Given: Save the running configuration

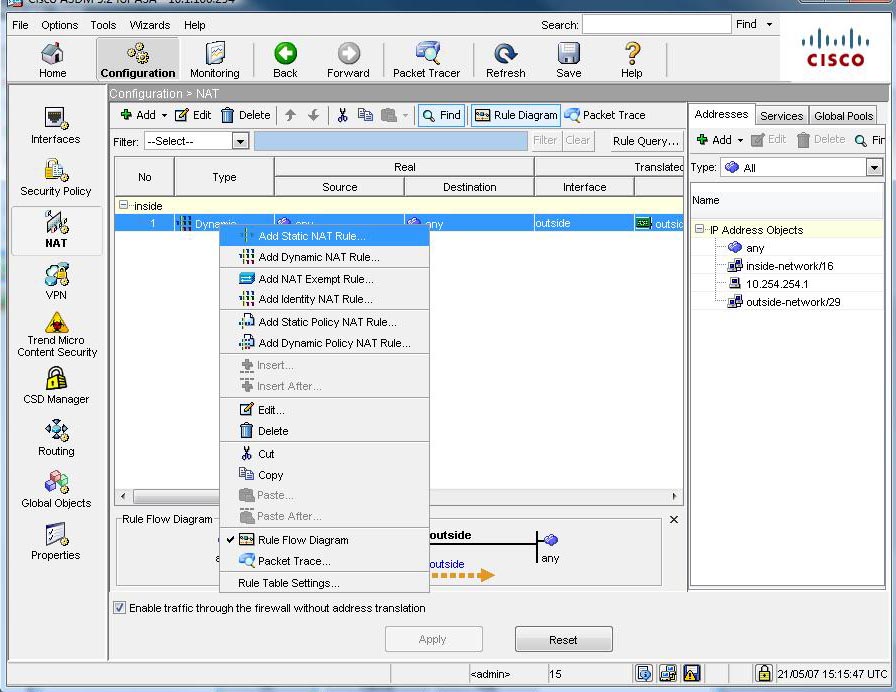Looking at the screenshot, I should pyautogui.click(x=569, y=60).
